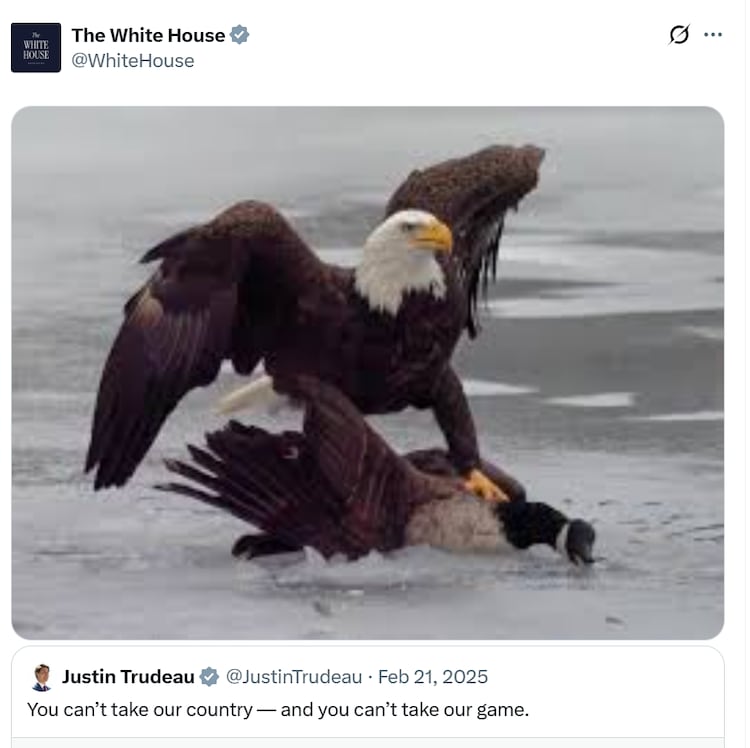
Task: Click the Feb 21, 2025 timestamp
Action: 433,677
